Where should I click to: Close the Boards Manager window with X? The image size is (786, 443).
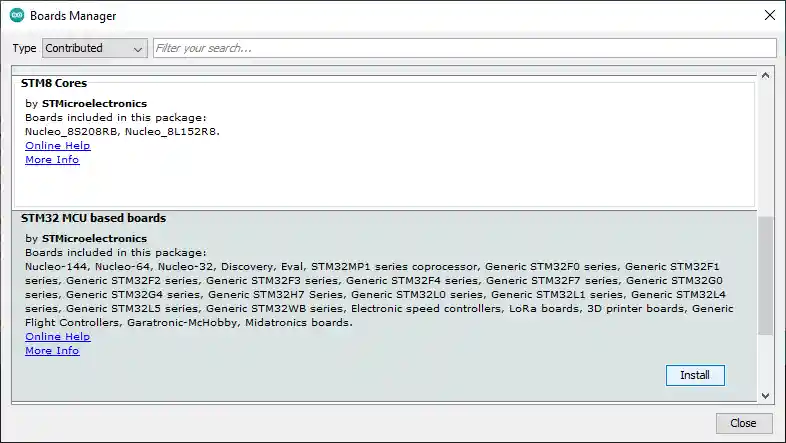(x=770, y=16)
